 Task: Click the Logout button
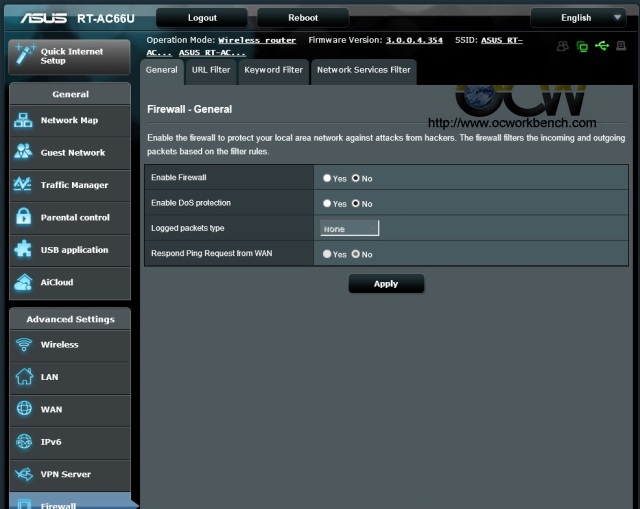(x=202, y=18)
